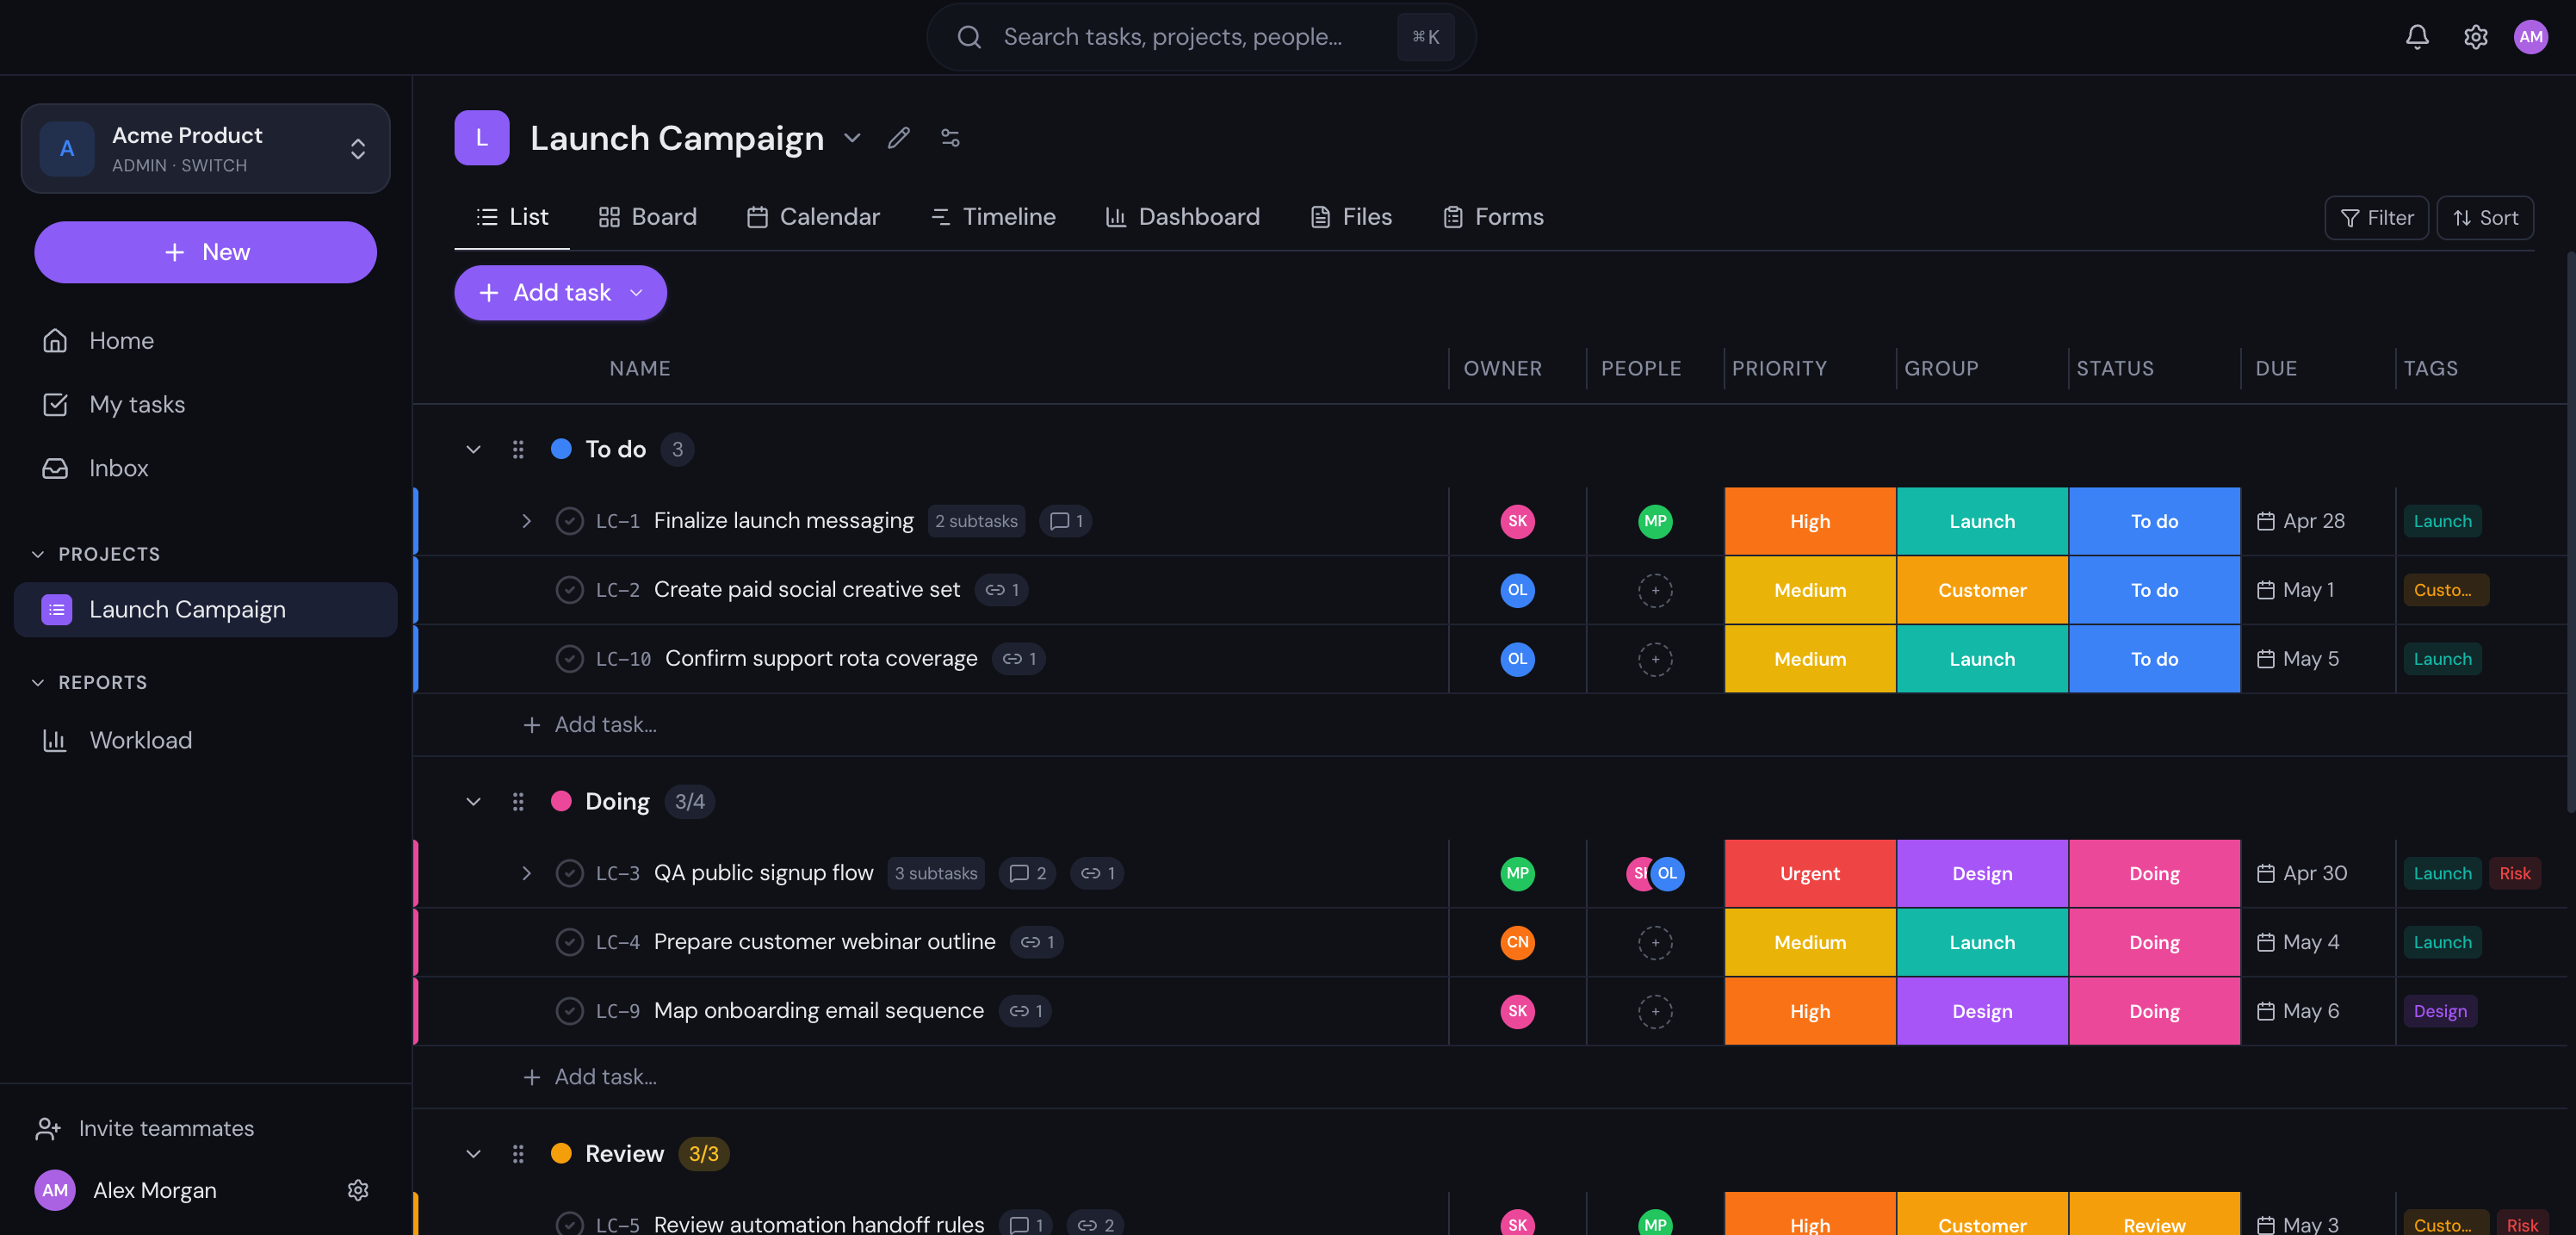The image size is (2576, 1235).
Task: Switch to the Timeline view tab
Action: [993, 217]
